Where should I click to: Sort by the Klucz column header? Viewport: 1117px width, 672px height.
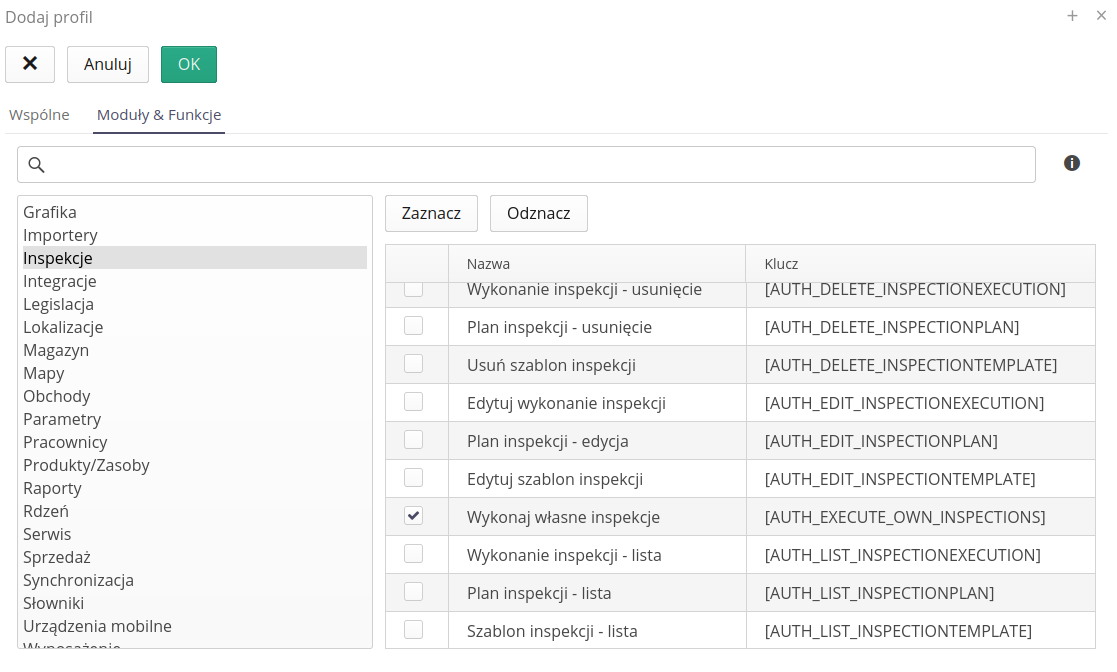click(x=781, y=264)
